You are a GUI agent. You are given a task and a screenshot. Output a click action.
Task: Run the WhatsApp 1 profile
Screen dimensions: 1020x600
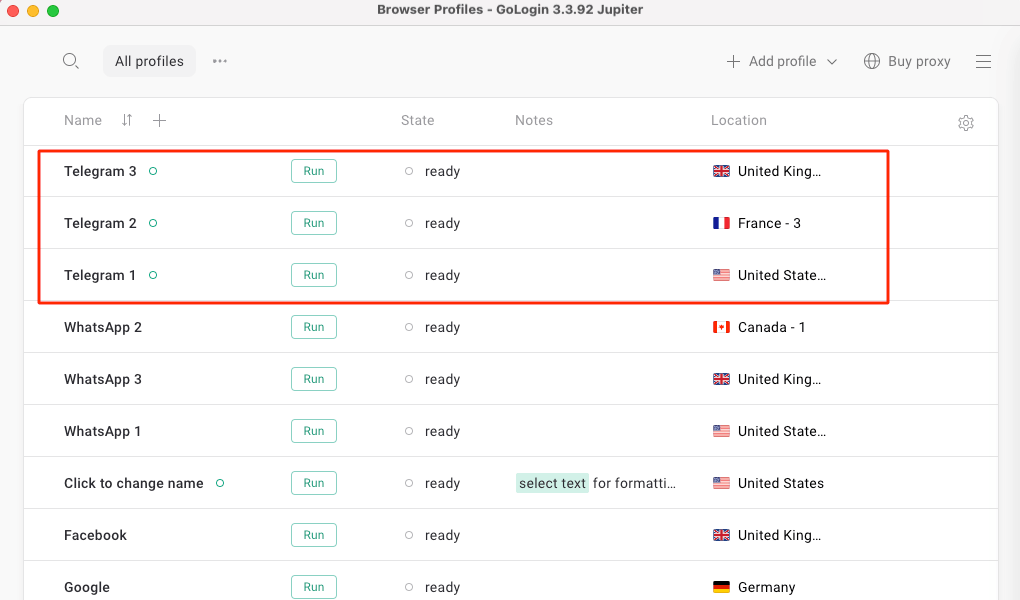tap(314, 431)
